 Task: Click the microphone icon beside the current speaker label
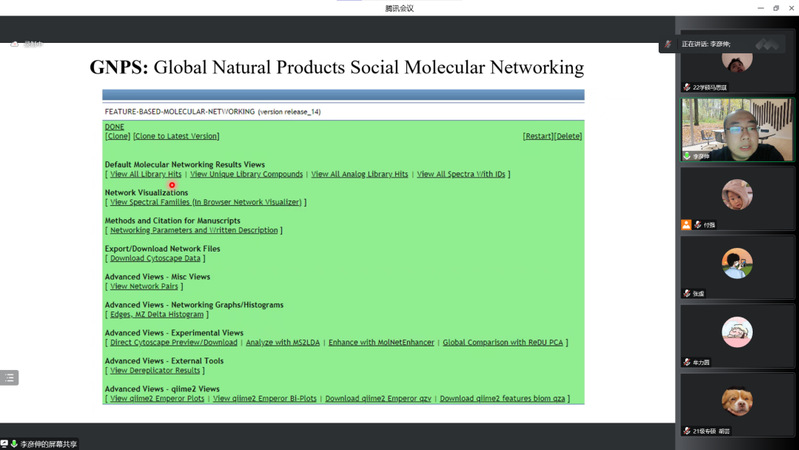coord(667,44)
